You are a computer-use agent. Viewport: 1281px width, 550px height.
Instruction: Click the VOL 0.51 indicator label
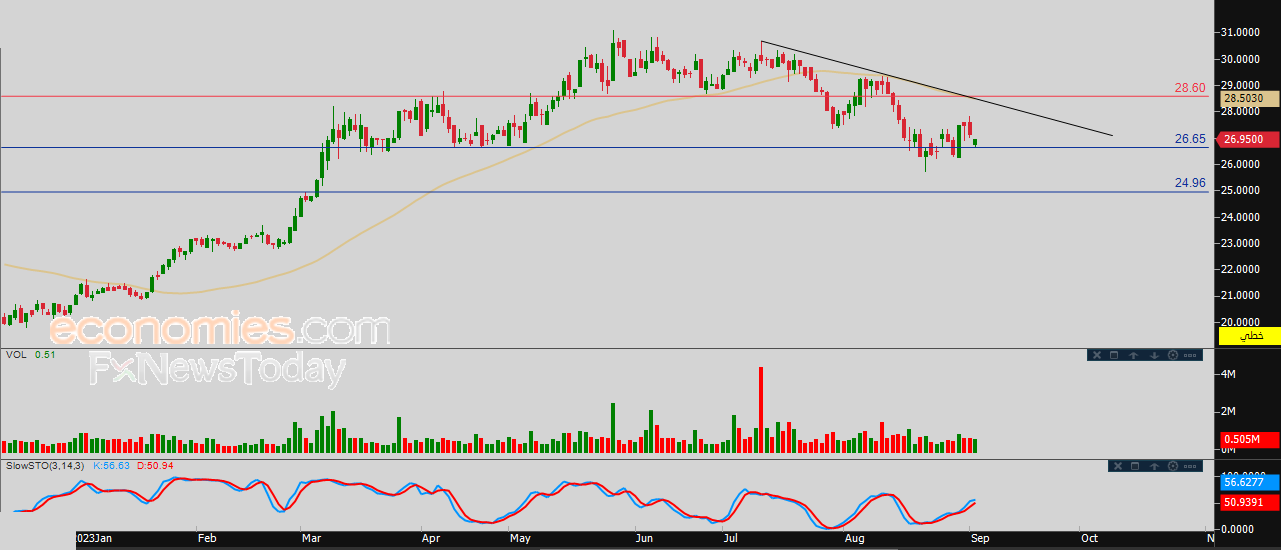pyautogui.click(x=30, y=355)
